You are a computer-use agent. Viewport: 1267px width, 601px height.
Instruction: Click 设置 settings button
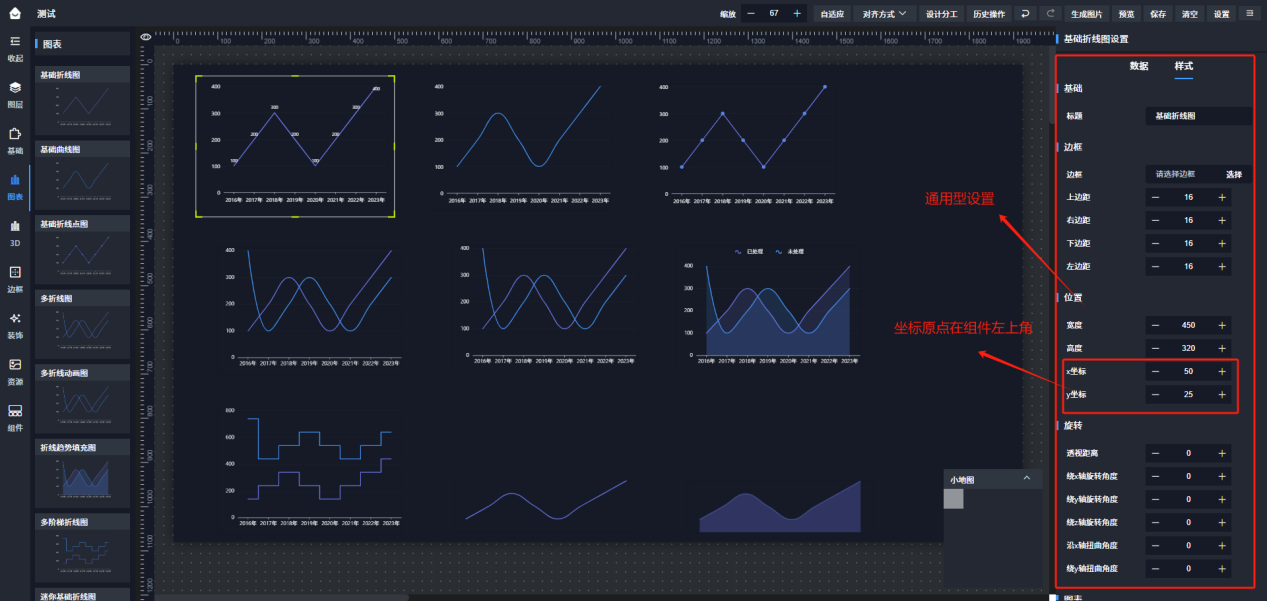[x=1221, y=14]
